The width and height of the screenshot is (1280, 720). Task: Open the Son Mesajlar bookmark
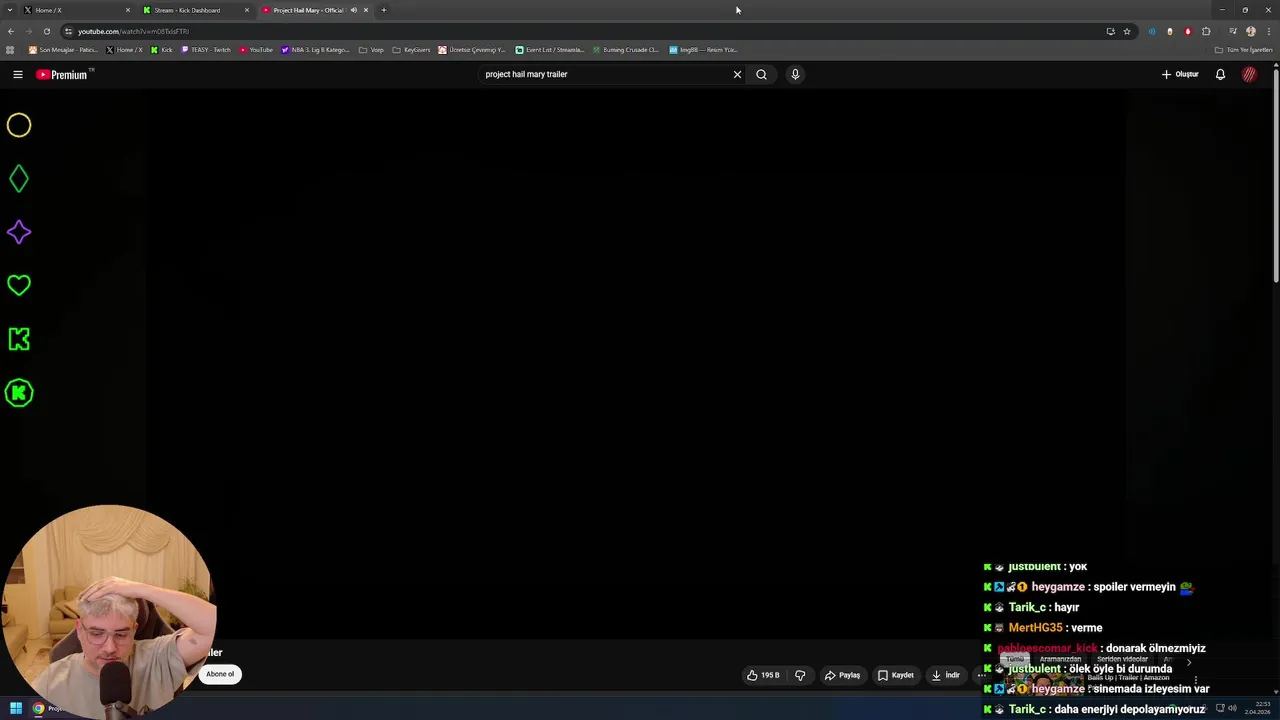[x=63, y=49]
